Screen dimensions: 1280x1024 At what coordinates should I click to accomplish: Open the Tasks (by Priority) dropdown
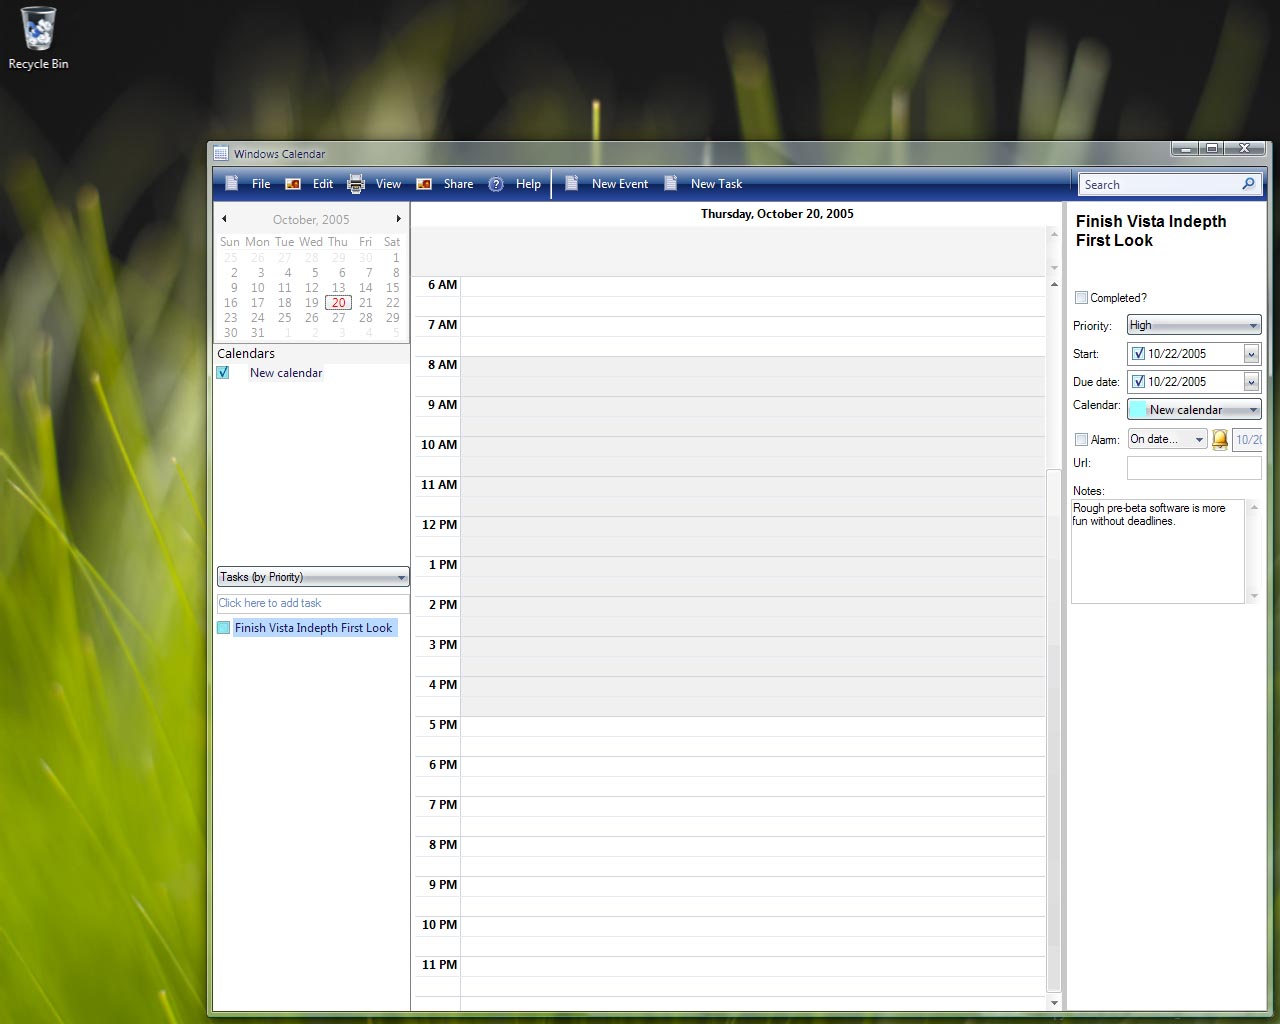[313, 577]
